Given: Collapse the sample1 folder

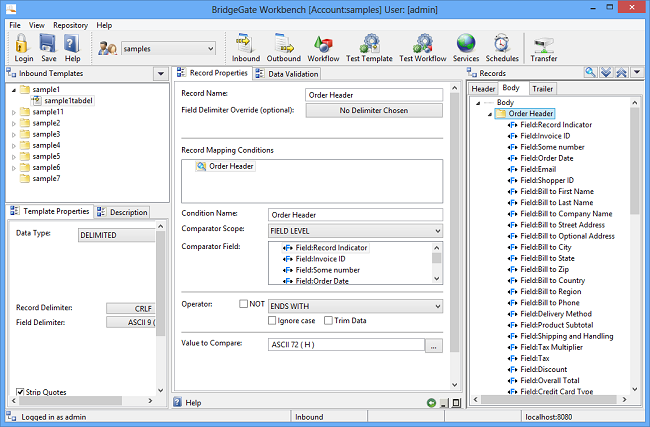Looking at the screenshot, I should click(x=14, y=90).
